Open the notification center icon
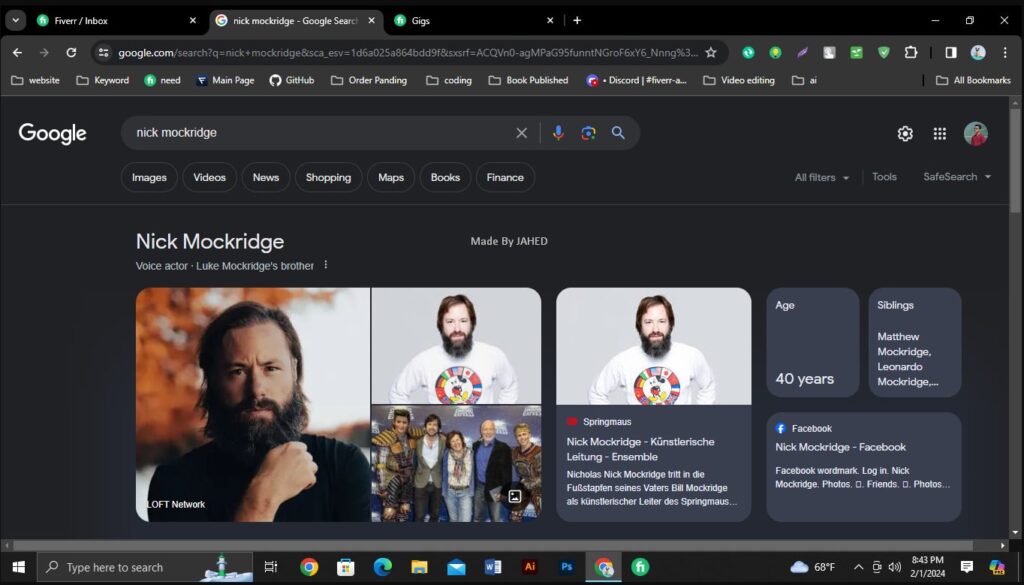 [x=967, y=567]
